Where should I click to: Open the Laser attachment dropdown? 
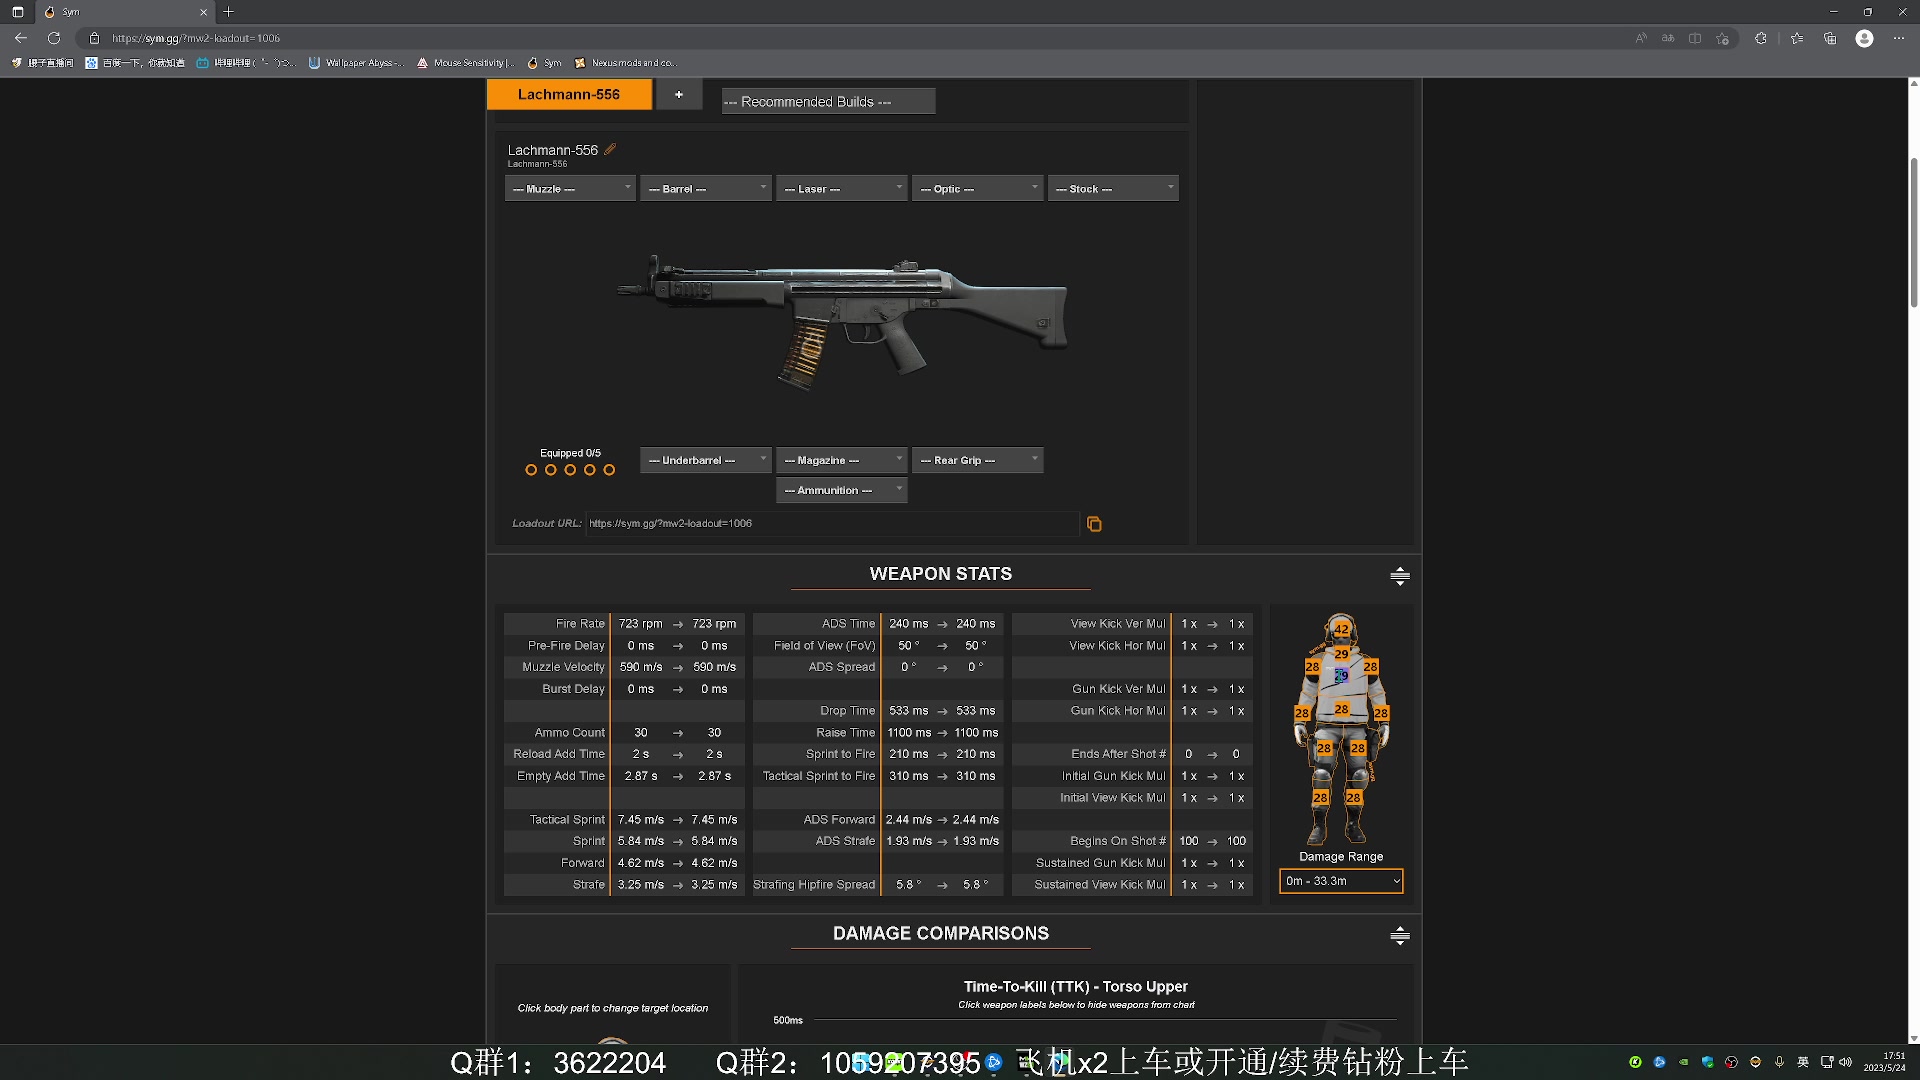tap(842, 189)
